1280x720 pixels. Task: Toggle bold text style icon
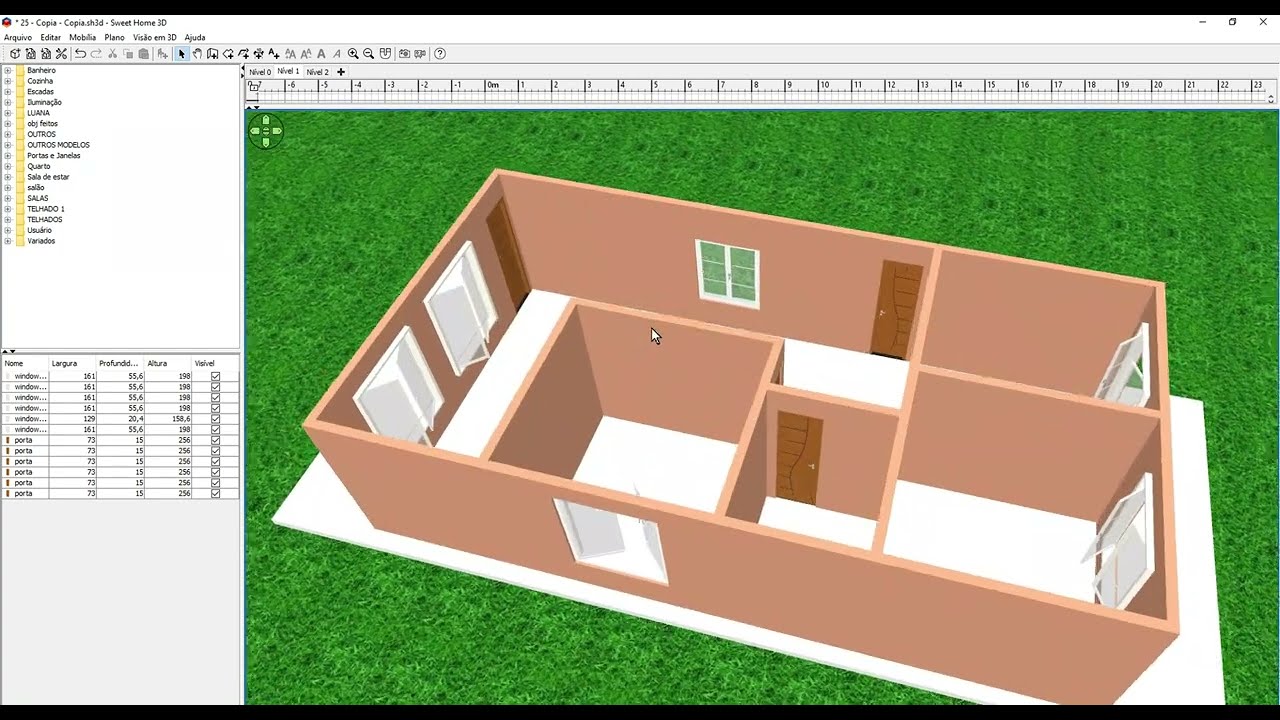(x=322, y=54)
